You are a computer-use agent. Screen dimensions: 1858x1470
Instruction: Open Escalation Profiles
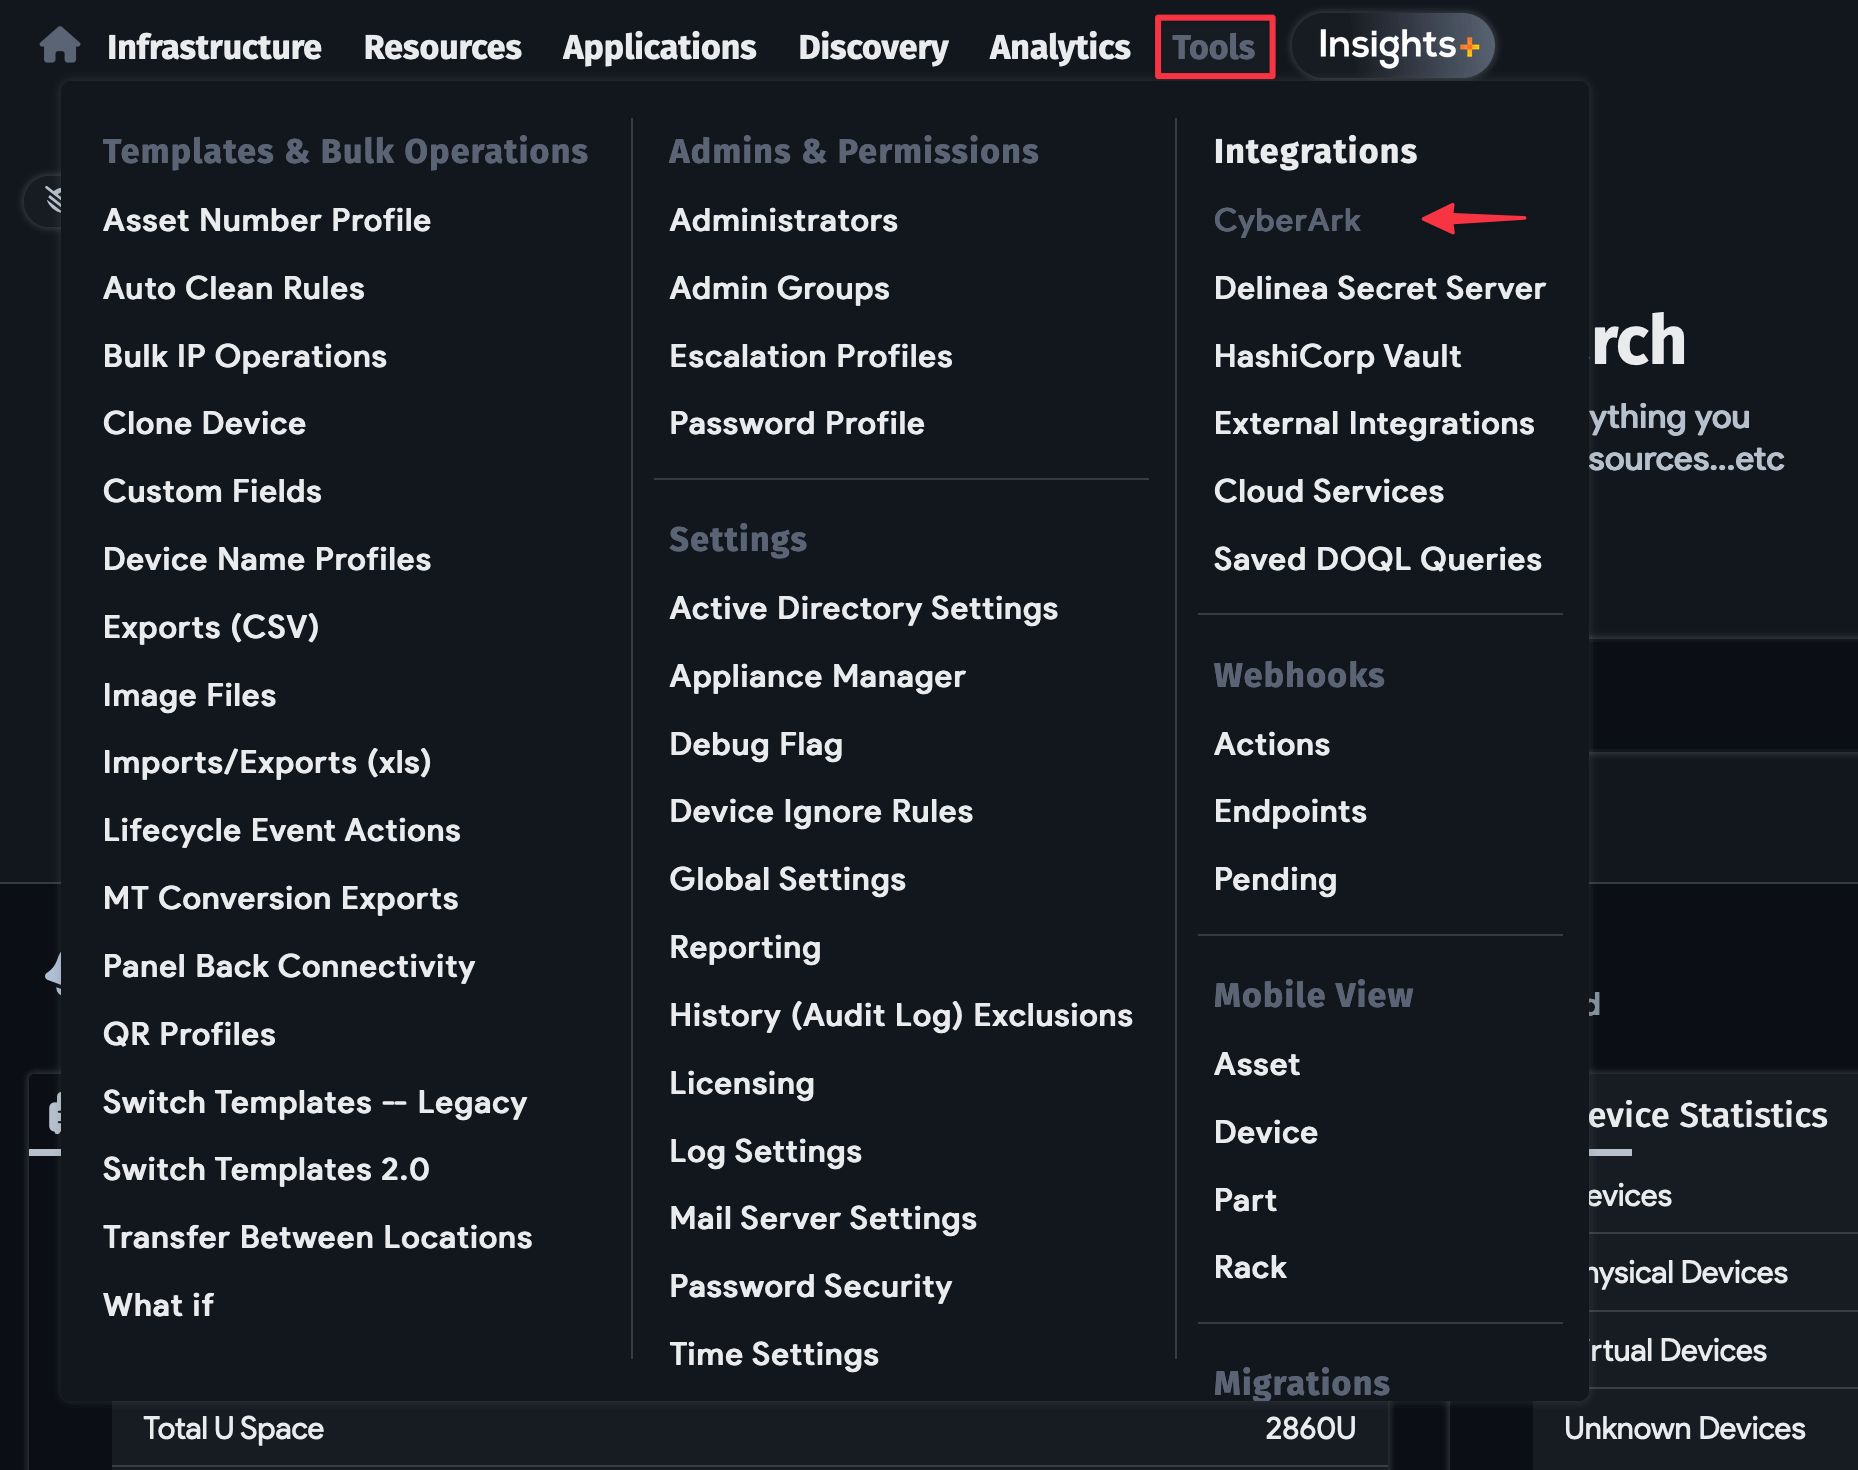(x=810, y=356)
